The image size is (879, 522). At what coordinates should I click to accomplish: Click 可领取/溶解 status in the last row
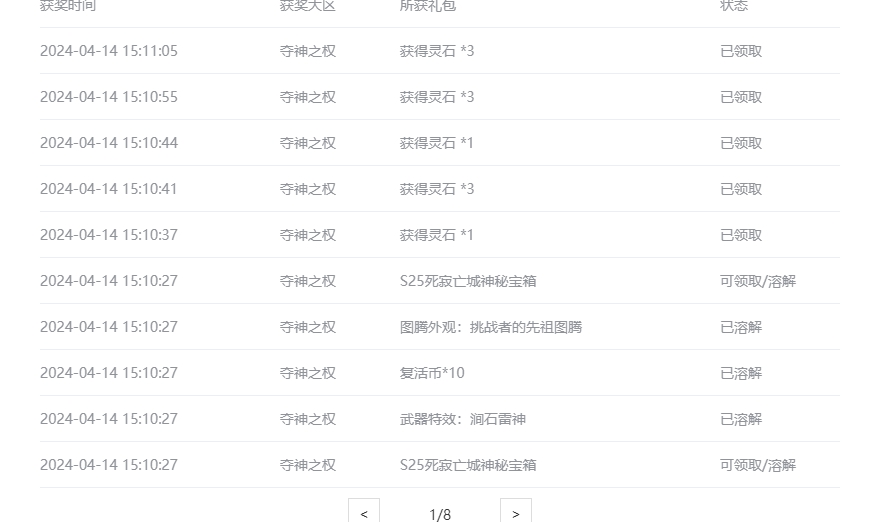pyautogui.click(x=758, y=465)
